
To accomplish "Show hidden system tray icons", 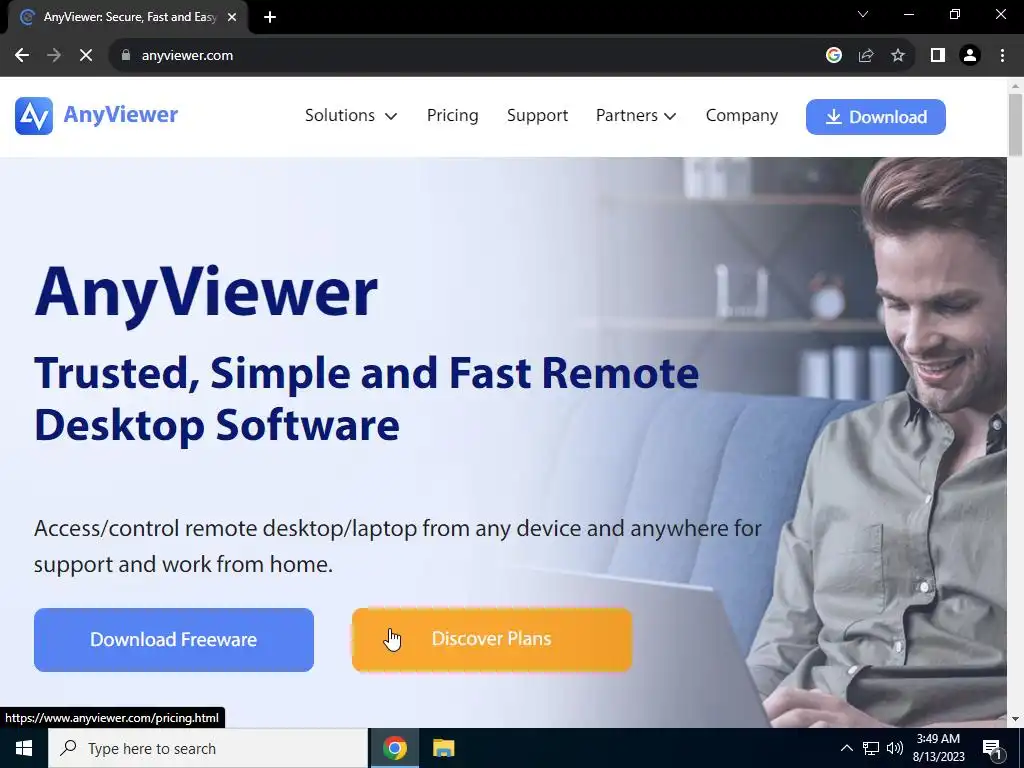I will [846, 748].
